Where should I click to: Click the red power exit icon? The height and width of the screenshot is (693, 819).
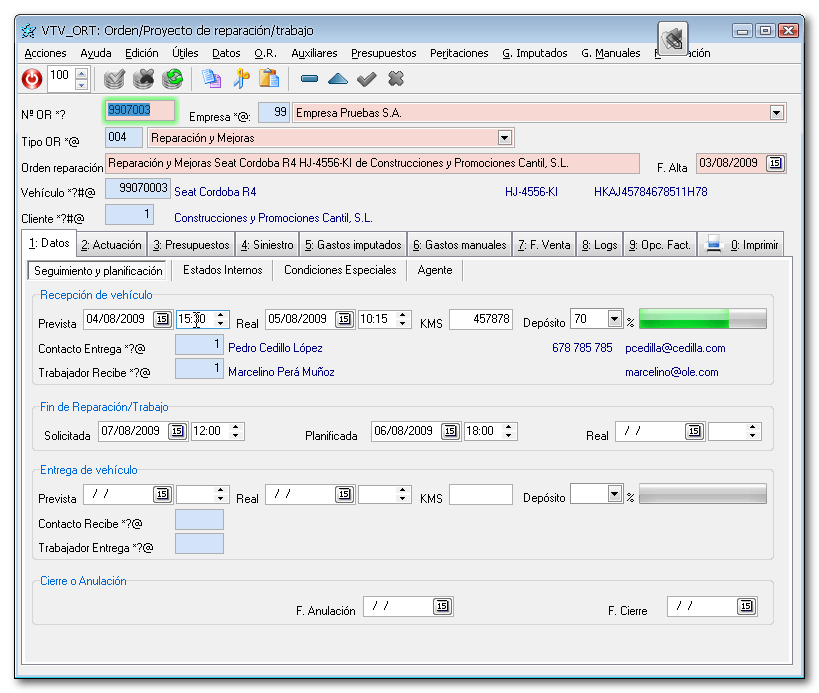32,79
